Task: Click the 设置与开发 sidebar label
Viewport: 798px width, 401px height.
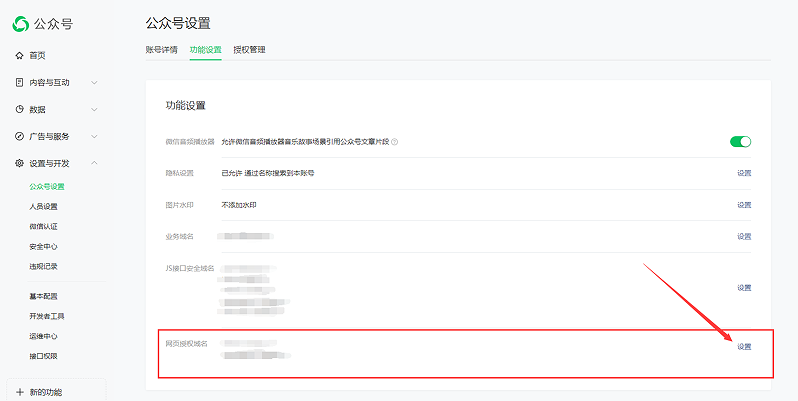Action: tap(49, 163)
